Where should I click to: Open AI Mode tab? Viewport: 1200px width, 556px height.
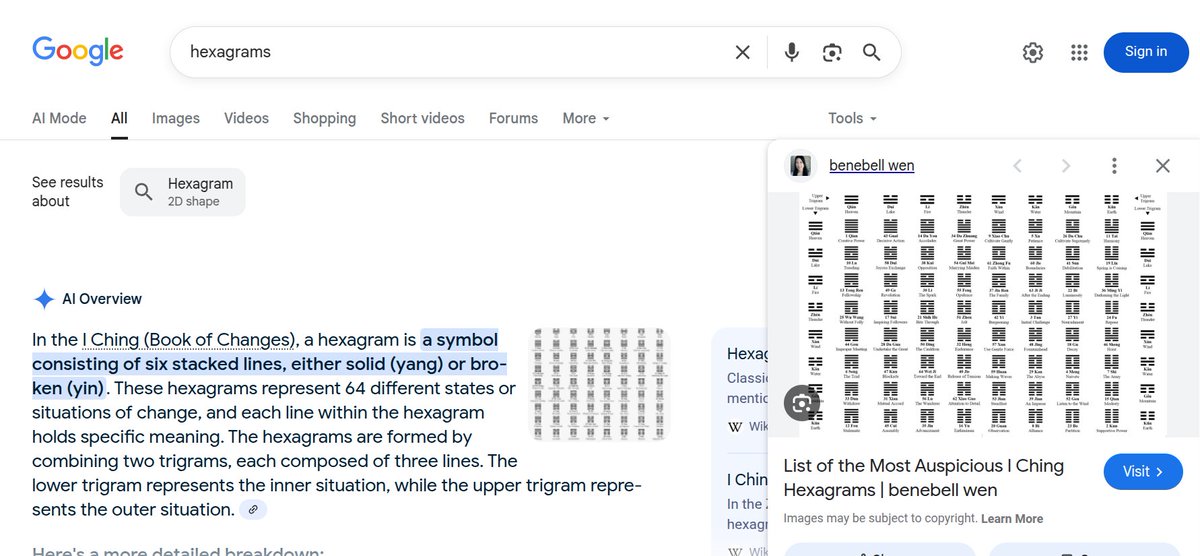click(59, 118)
